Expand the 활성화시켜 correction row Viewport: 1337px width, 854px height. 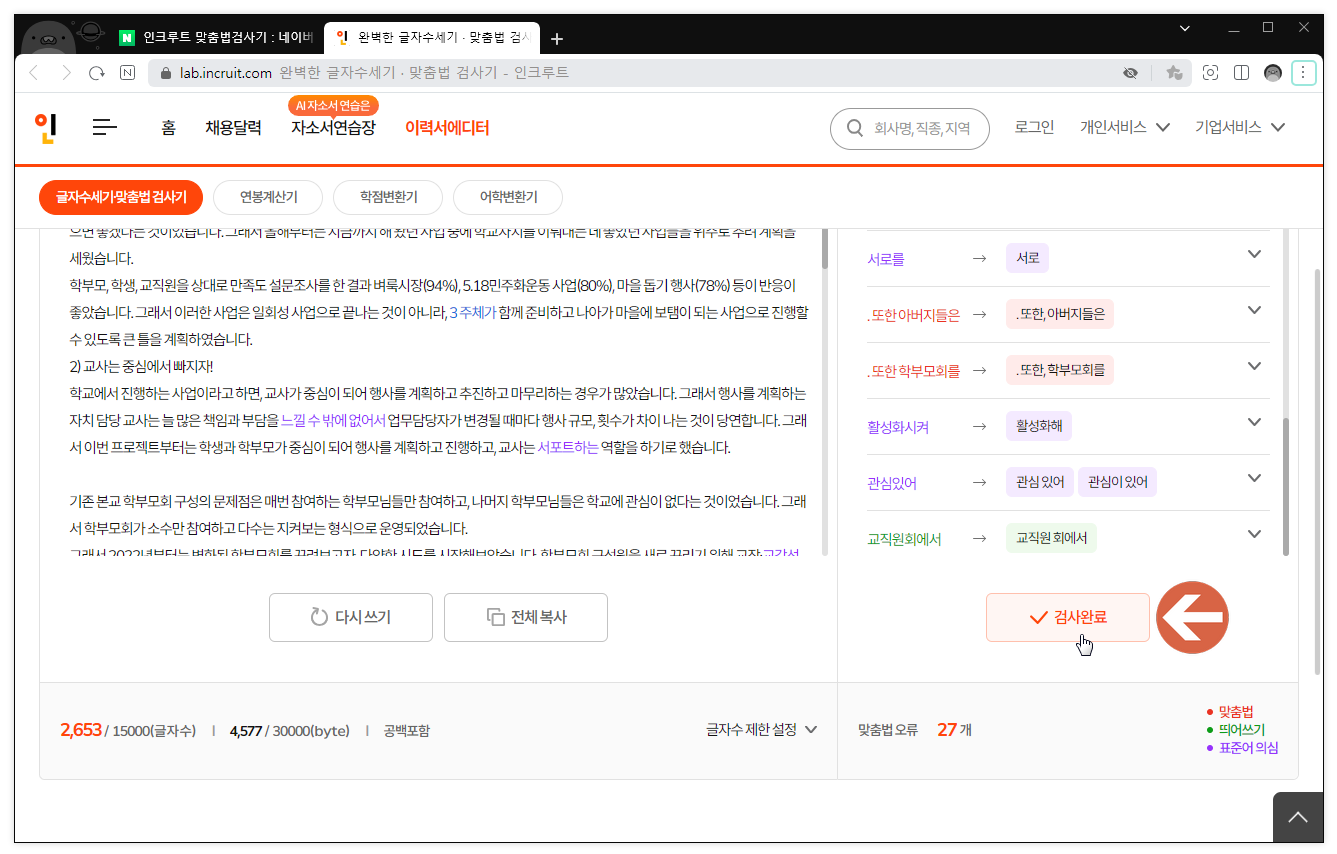[x=1254, y=423]
